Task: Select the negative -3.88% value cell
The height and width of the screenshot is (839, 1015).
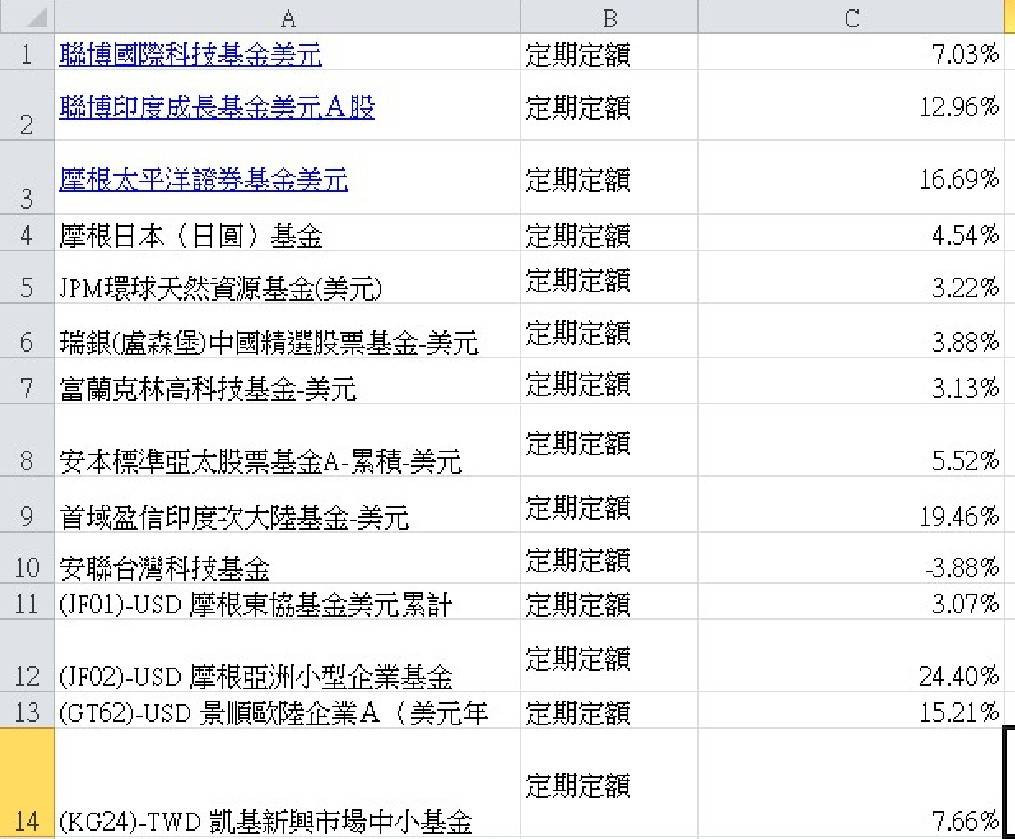Action: point(851,558)
